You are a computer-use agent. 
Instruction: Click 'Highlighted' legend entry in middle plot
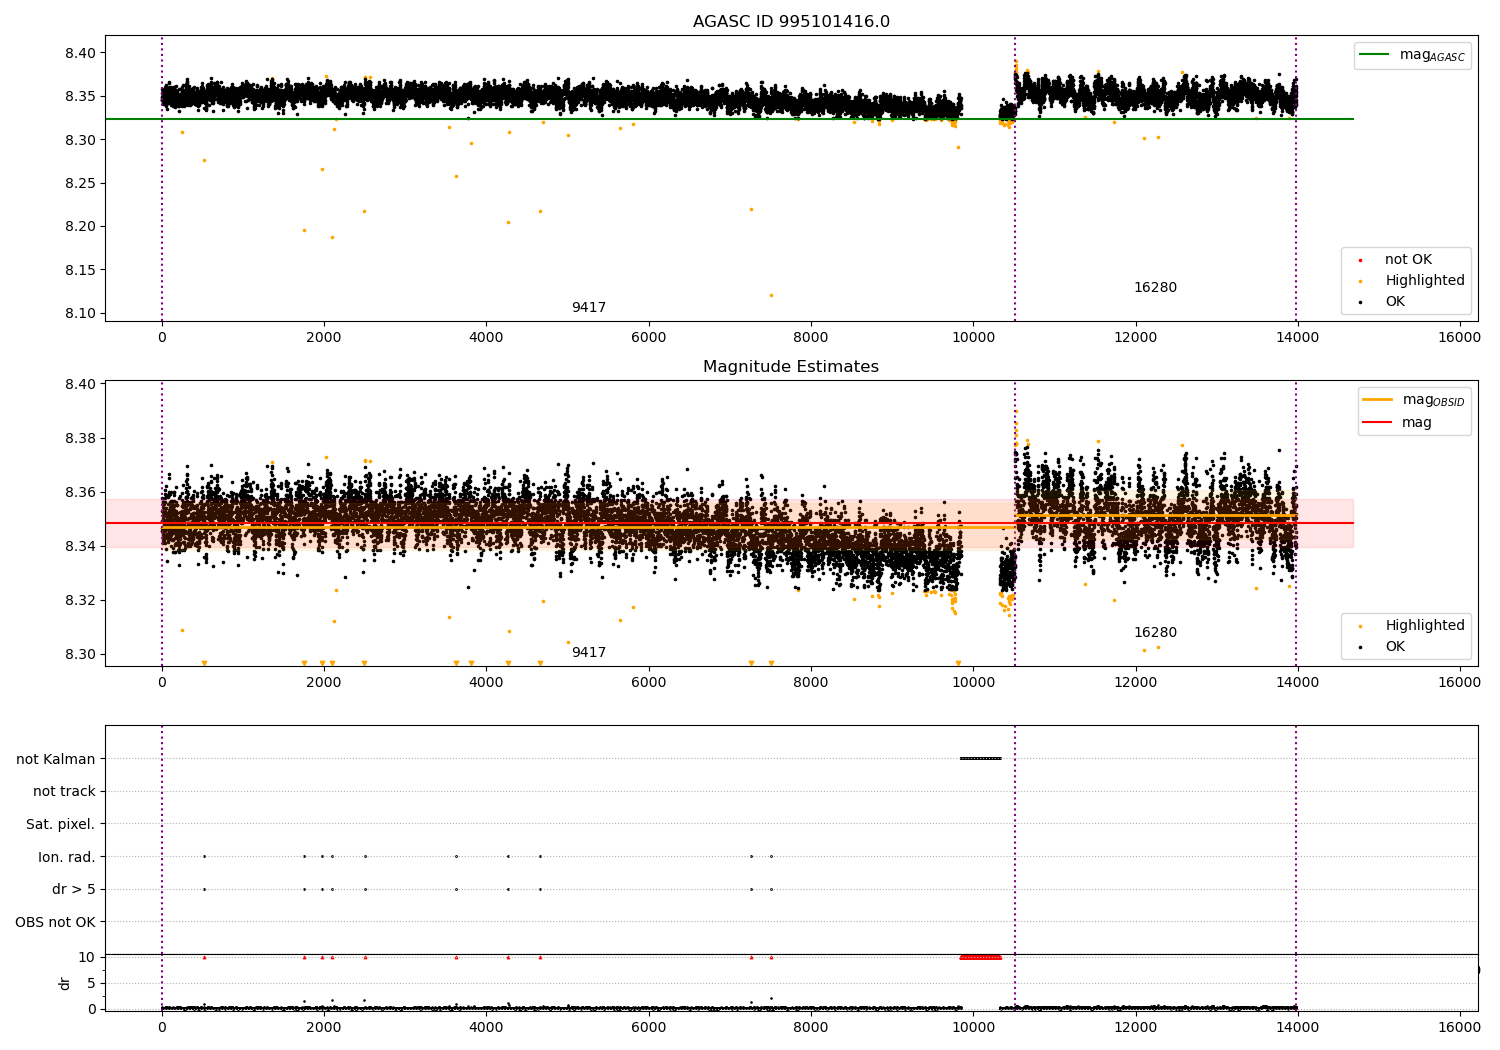pyautogui.click(x=1424, y=626)
